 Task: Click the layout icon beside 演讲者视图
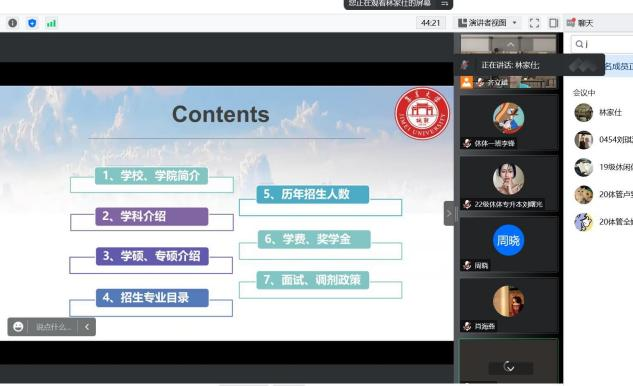click(462, 23)
